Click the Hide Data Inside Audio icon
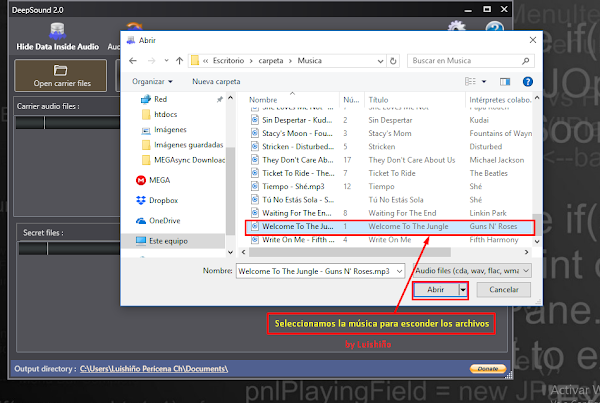600x403 pixels. click(x=57, y=31)
